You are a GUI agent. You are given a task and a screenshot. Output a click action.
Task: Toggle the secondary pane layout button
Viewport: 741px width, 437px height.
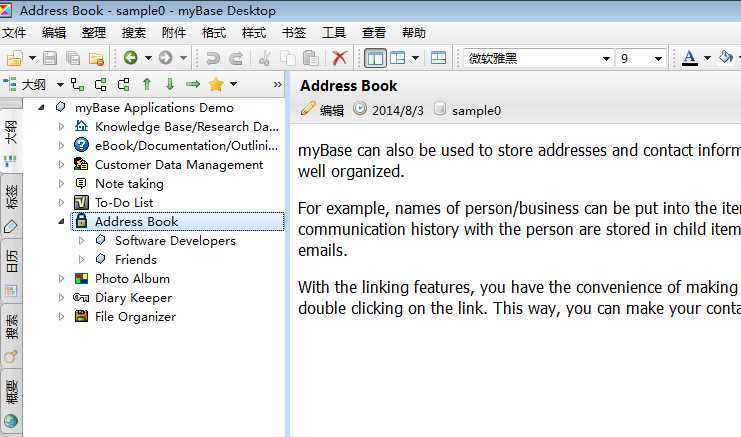[397, 58]
